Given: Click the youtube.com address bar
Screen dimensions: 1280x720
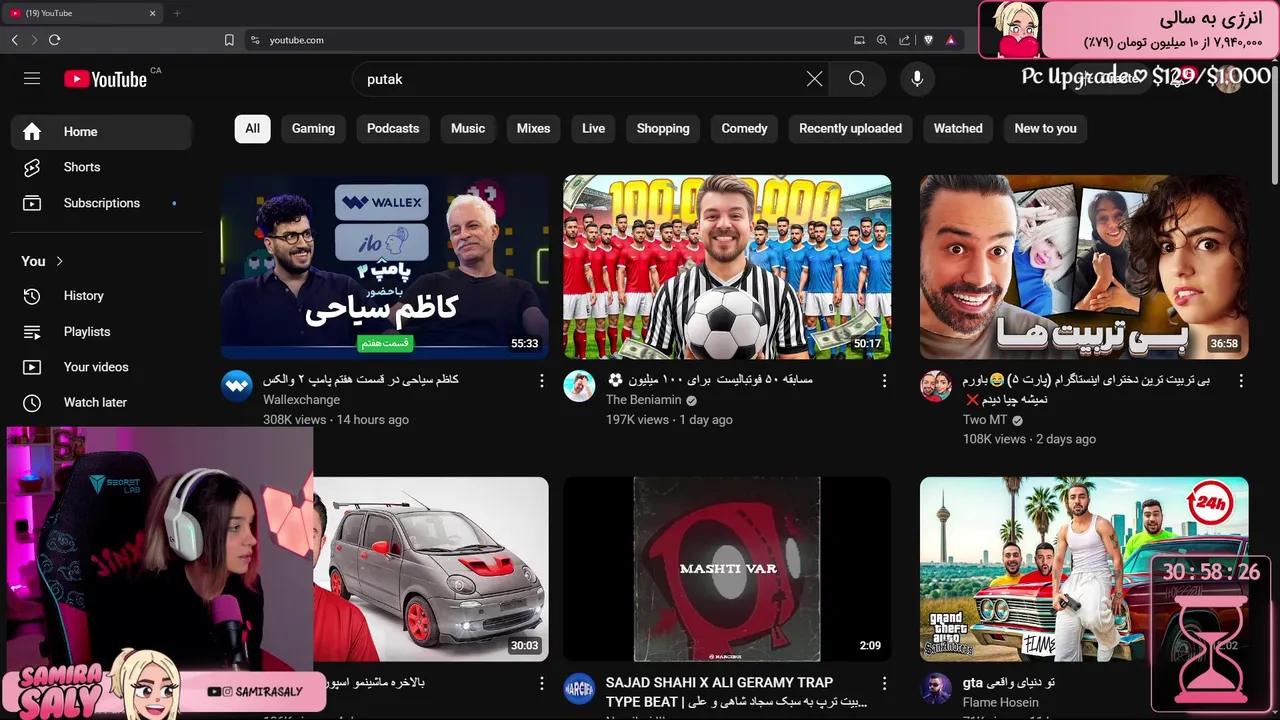Looking at the screenshot, I should [x=550, y=40].
